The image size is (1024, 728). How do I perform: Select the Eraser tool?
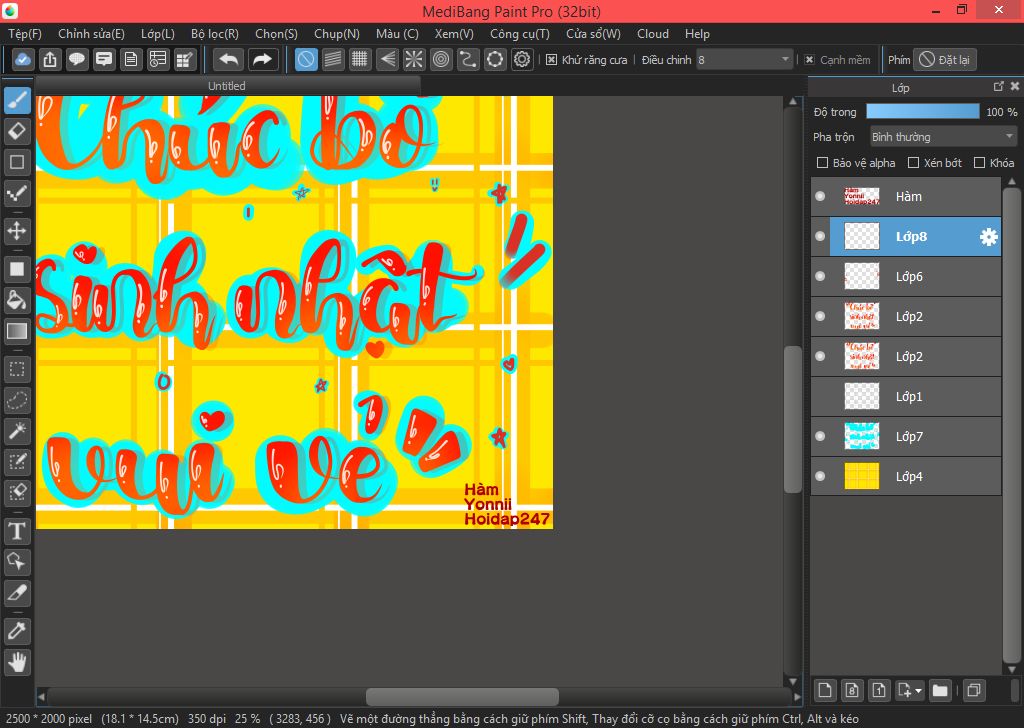tap(17, 131)
